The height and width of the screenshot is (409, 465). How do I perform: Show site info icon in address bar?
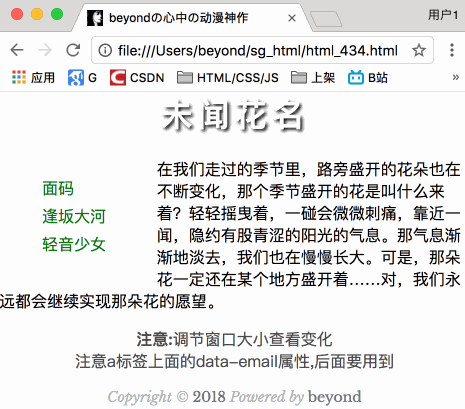pos(105,51)
